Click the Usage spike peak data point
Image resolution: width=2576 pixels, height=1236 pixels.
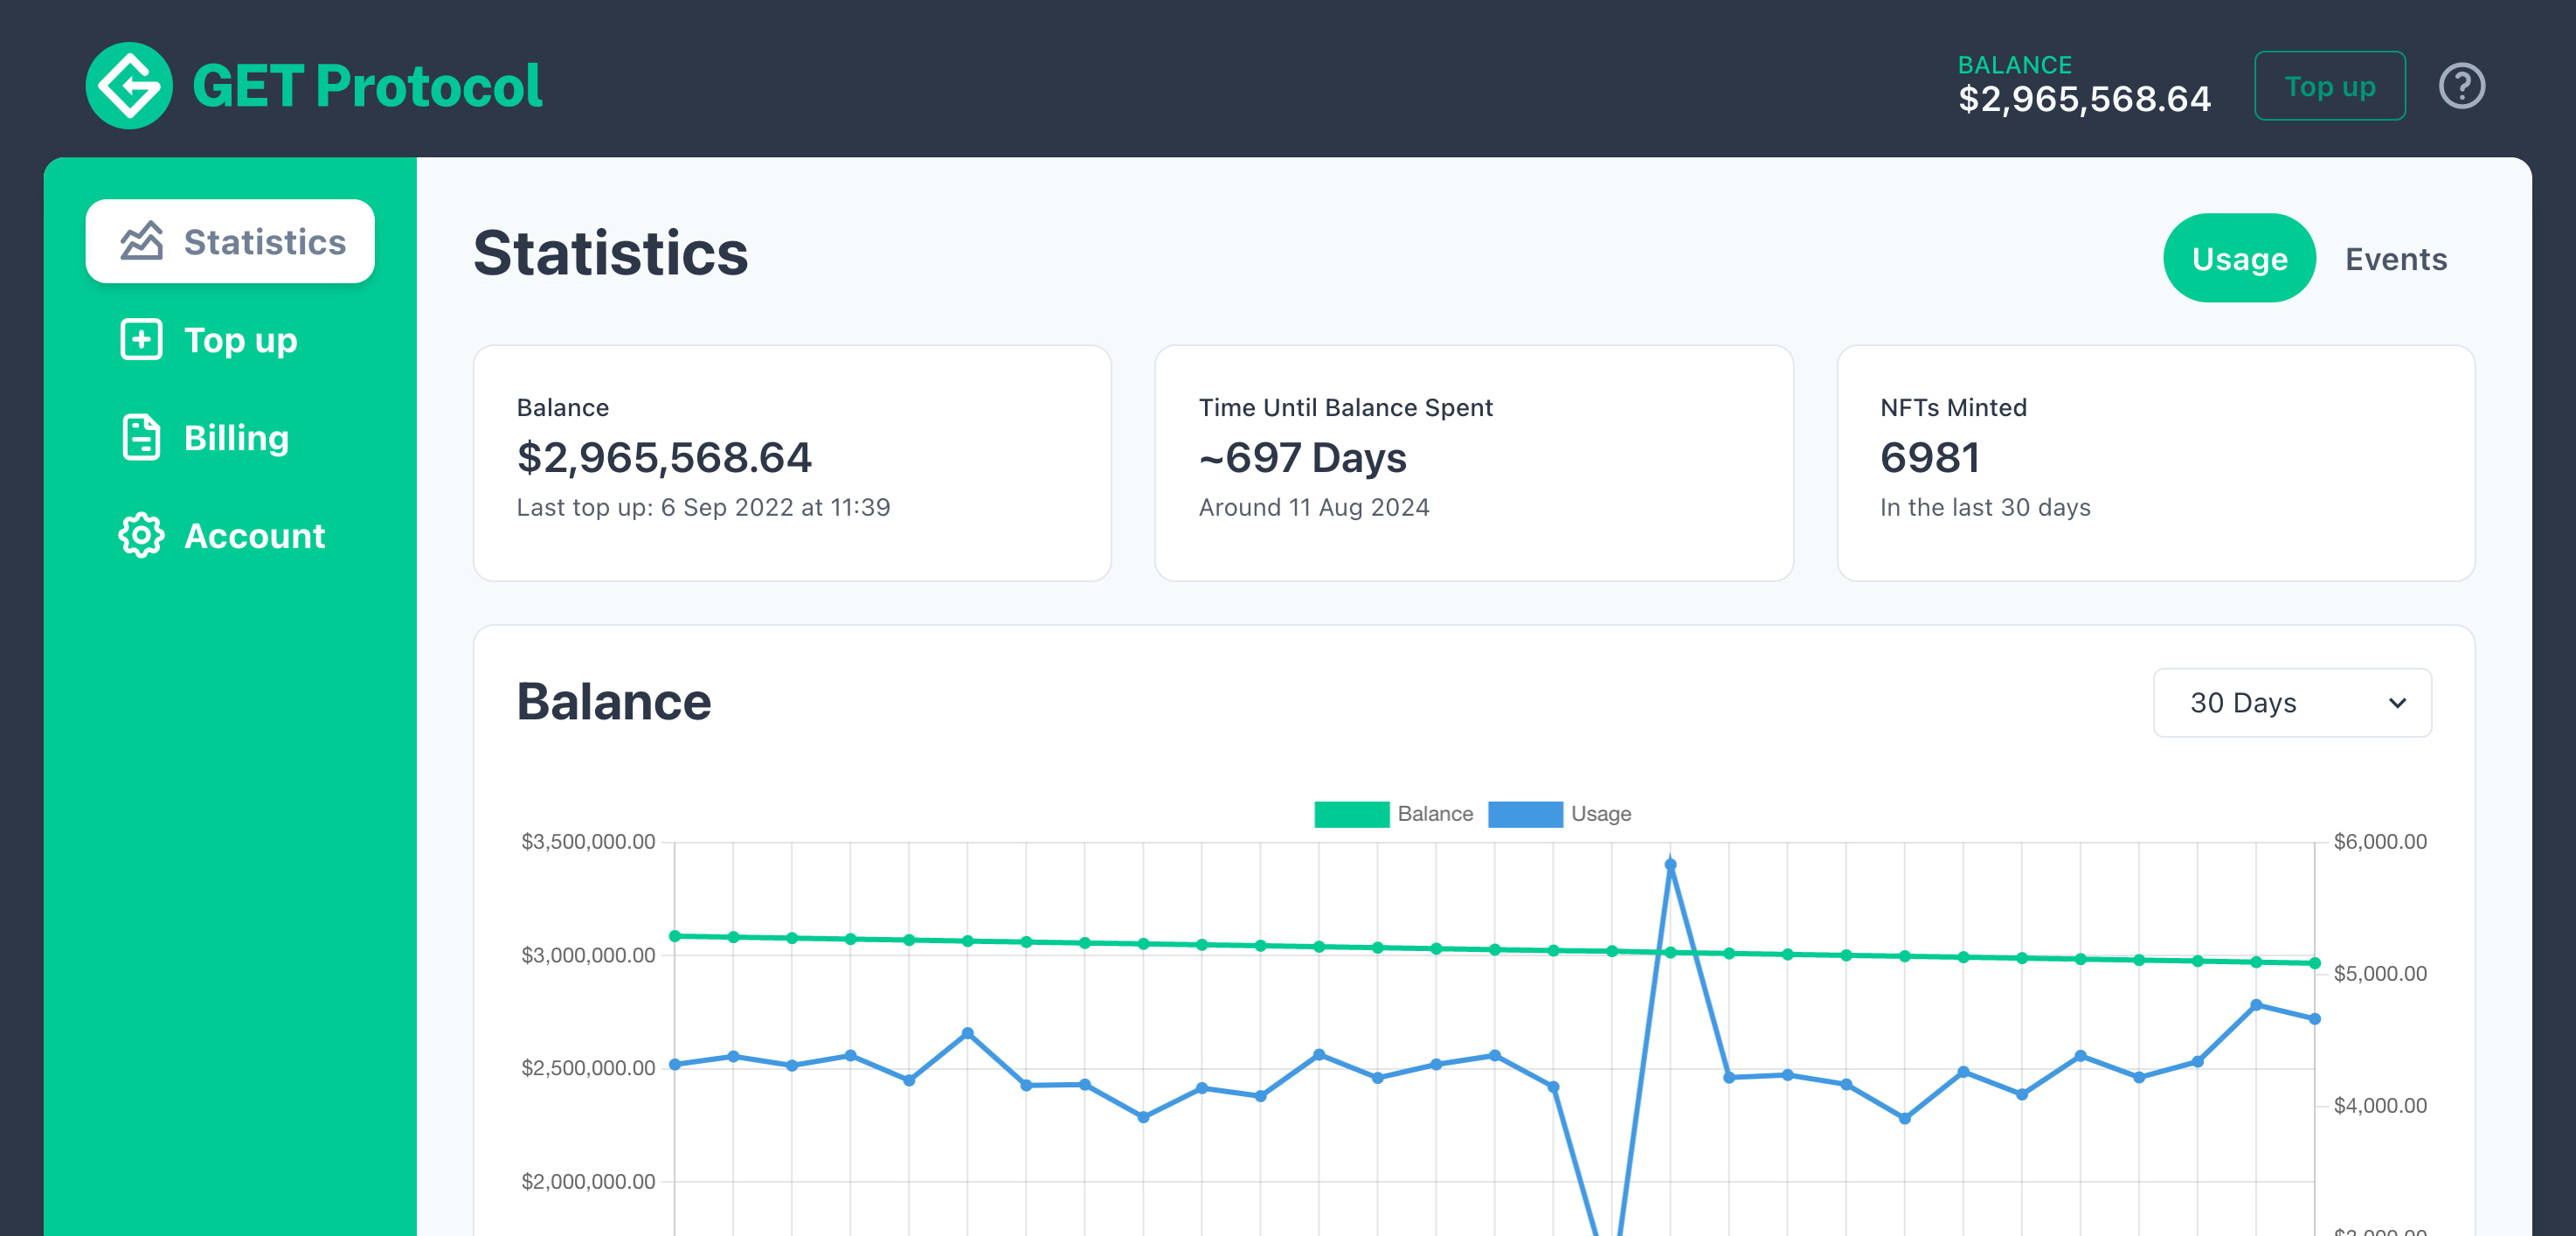pyautogui.click(x=1670, y=865)
